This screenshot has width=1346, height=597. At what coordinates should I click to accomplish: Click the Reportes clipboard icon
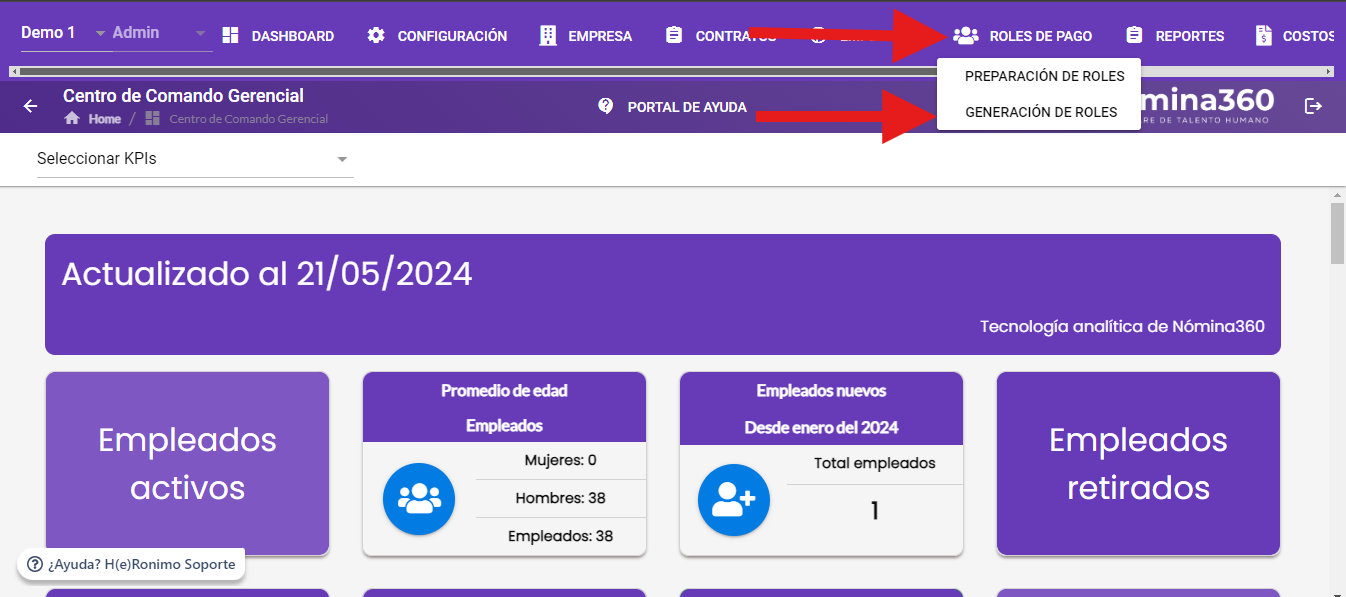pyautogui.click(x=1134, y=36)
